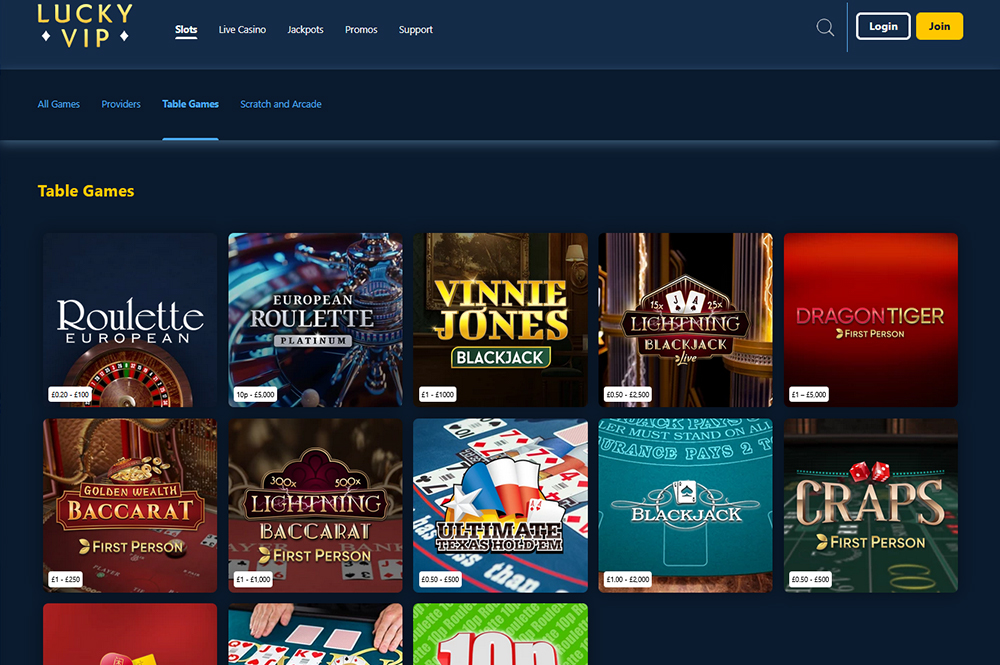
Task: Open Lightning Blackjack Live game
Action: coord(685,320)
